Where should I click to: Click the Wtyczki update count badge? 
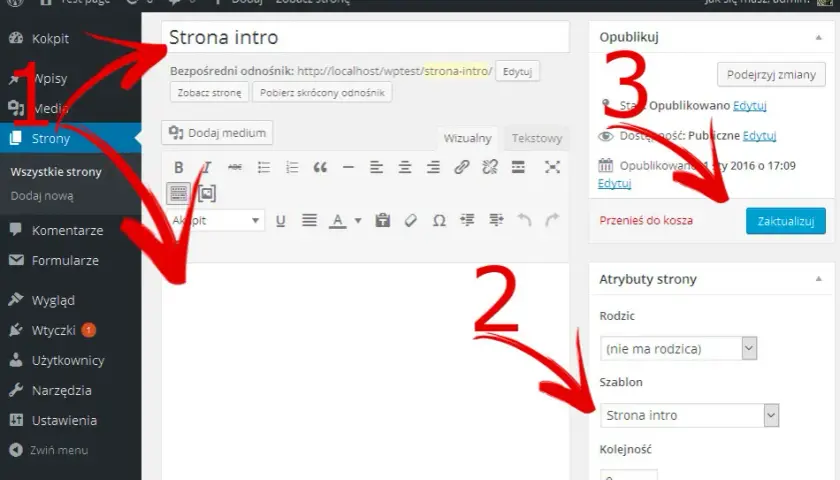(x=88, y=329)
